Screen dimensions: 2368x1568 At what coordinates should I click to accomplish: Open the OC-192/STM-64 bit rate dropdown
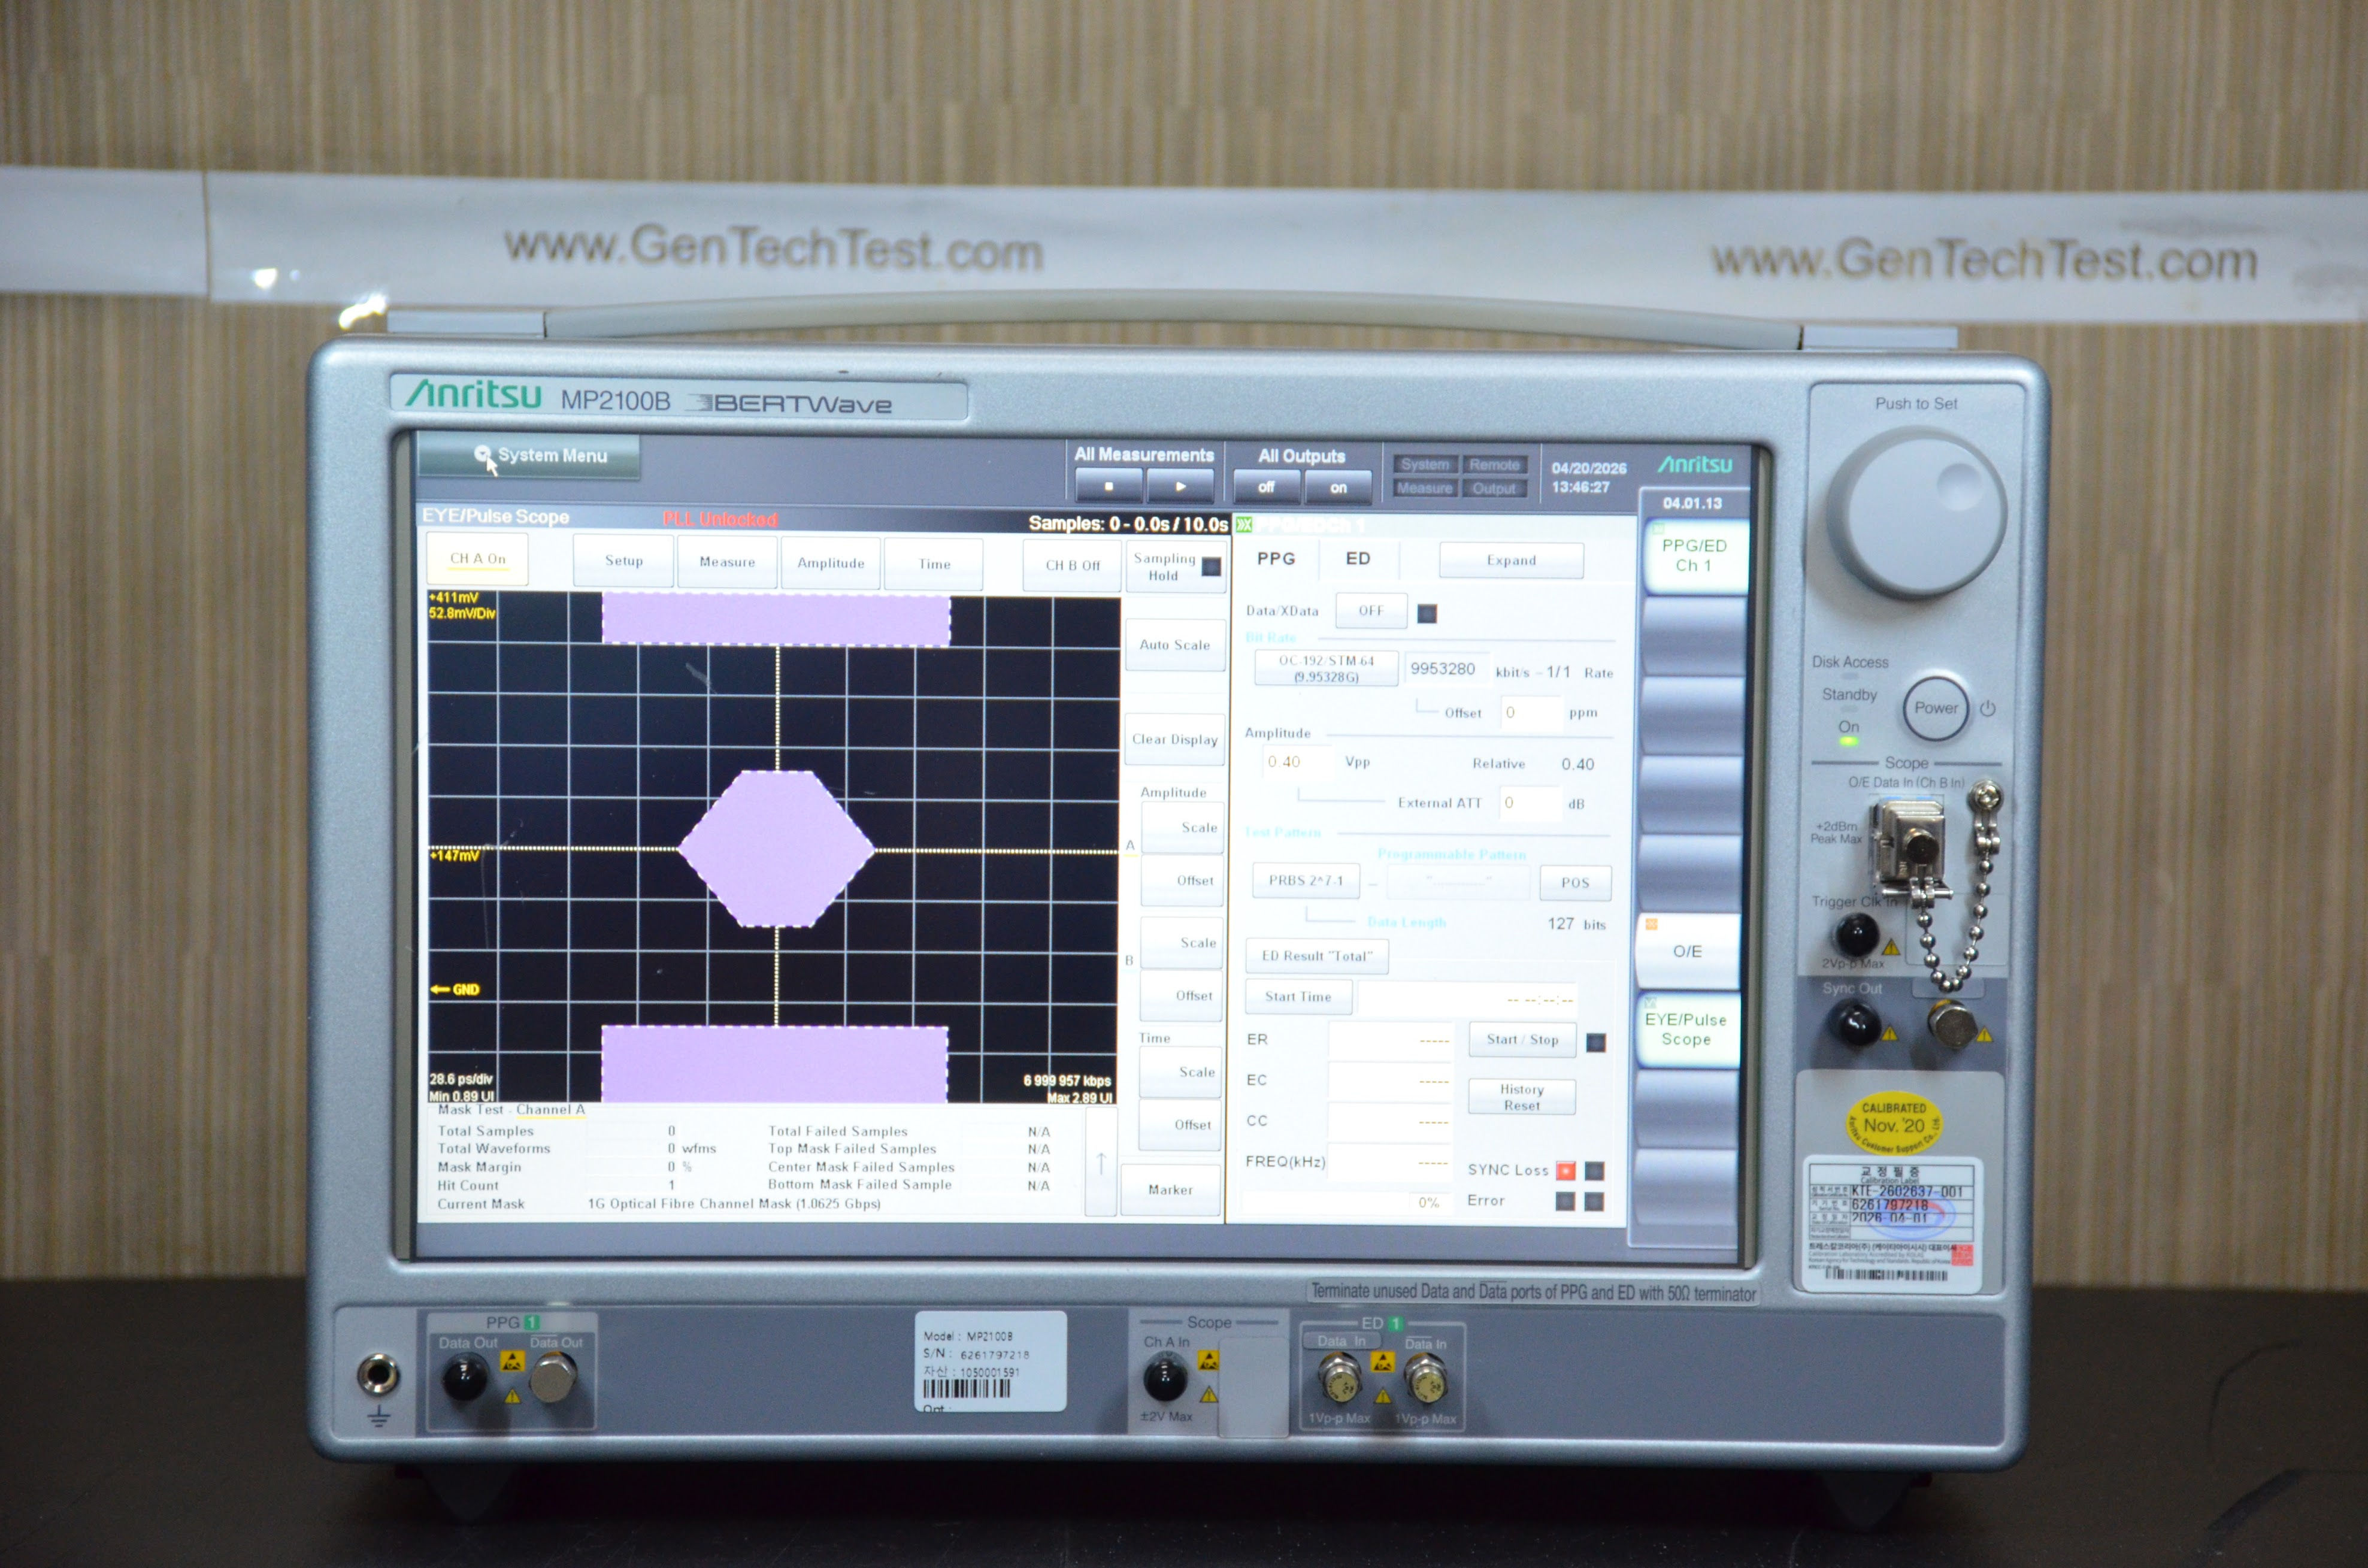pos(1326,669)
